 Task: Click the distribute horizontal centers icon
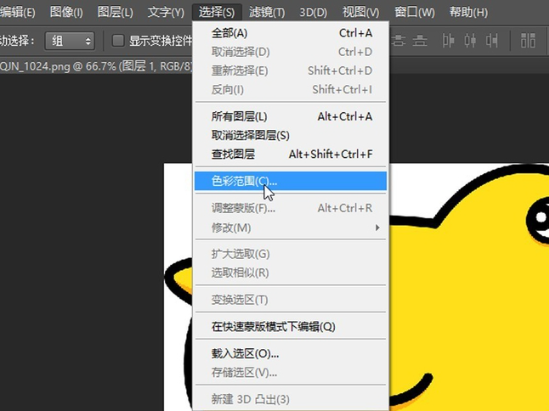point(470,41)
